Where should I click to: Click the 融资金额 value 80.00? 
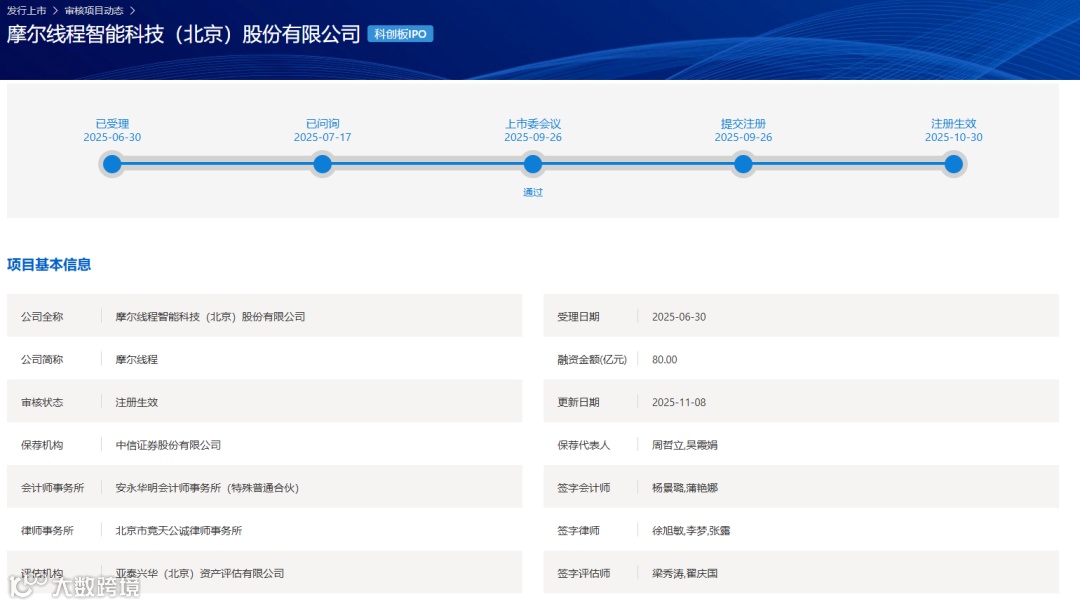[664, 359]
